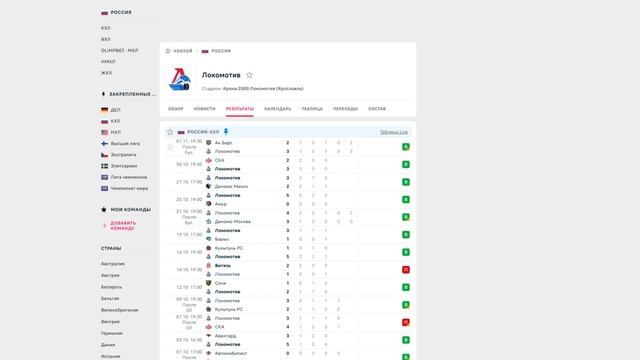This screenshot has height=360, width=640.
Task: Open НМХЛ league in sidebar
Action: coord(108,62)
